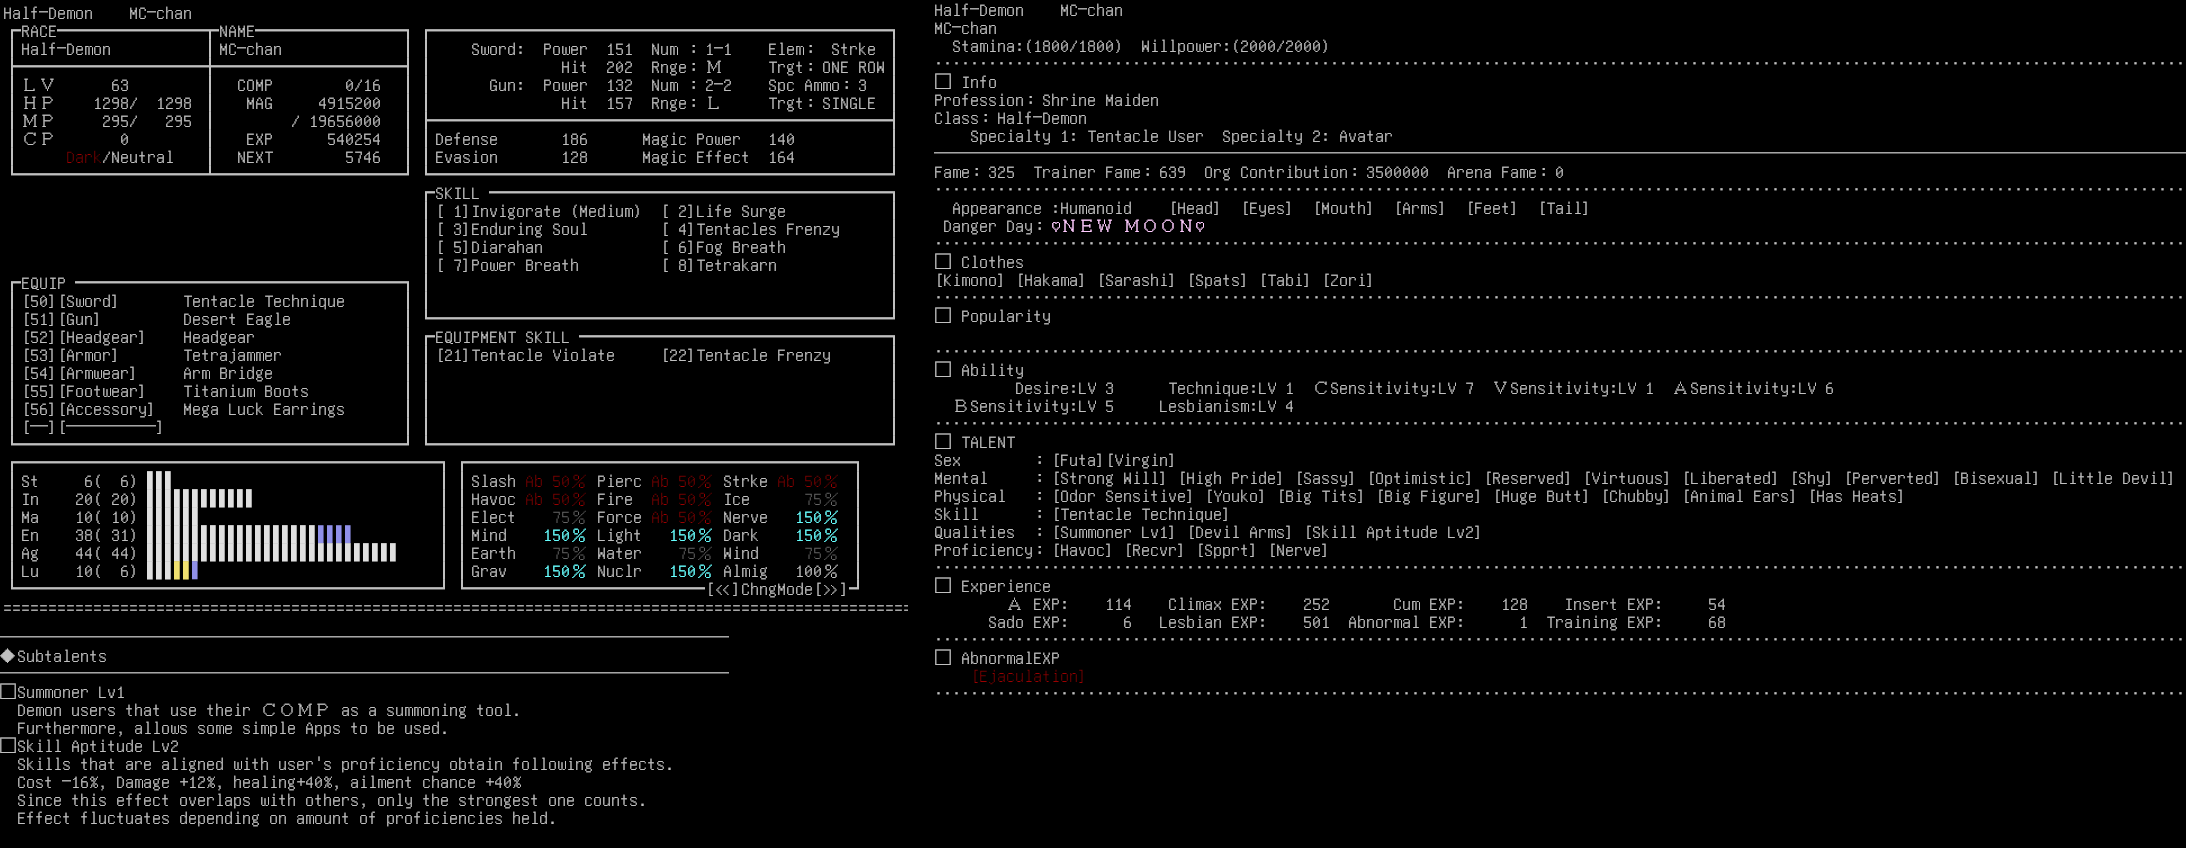Open the [Arms] appearance link
This screenshot has height=848, width=2186.
tap(1420, 209)
